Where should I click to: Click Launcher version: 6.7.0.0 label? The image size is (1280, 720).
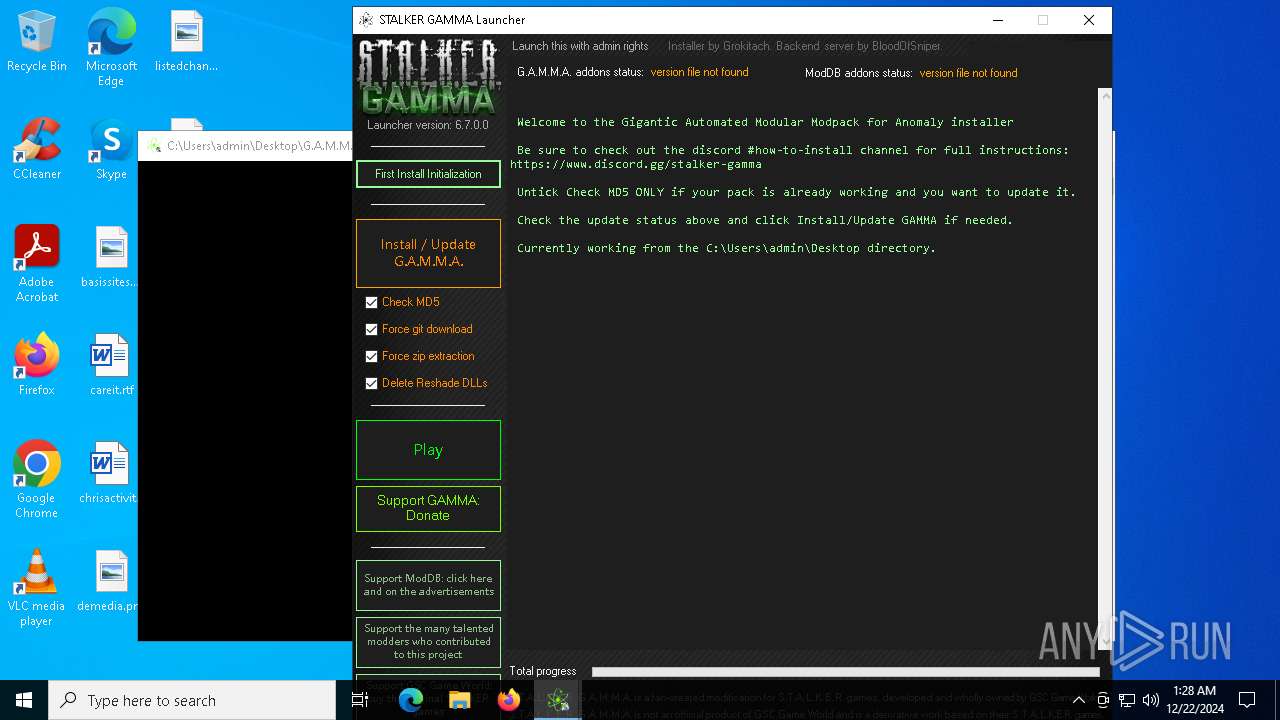pos(428,125)
